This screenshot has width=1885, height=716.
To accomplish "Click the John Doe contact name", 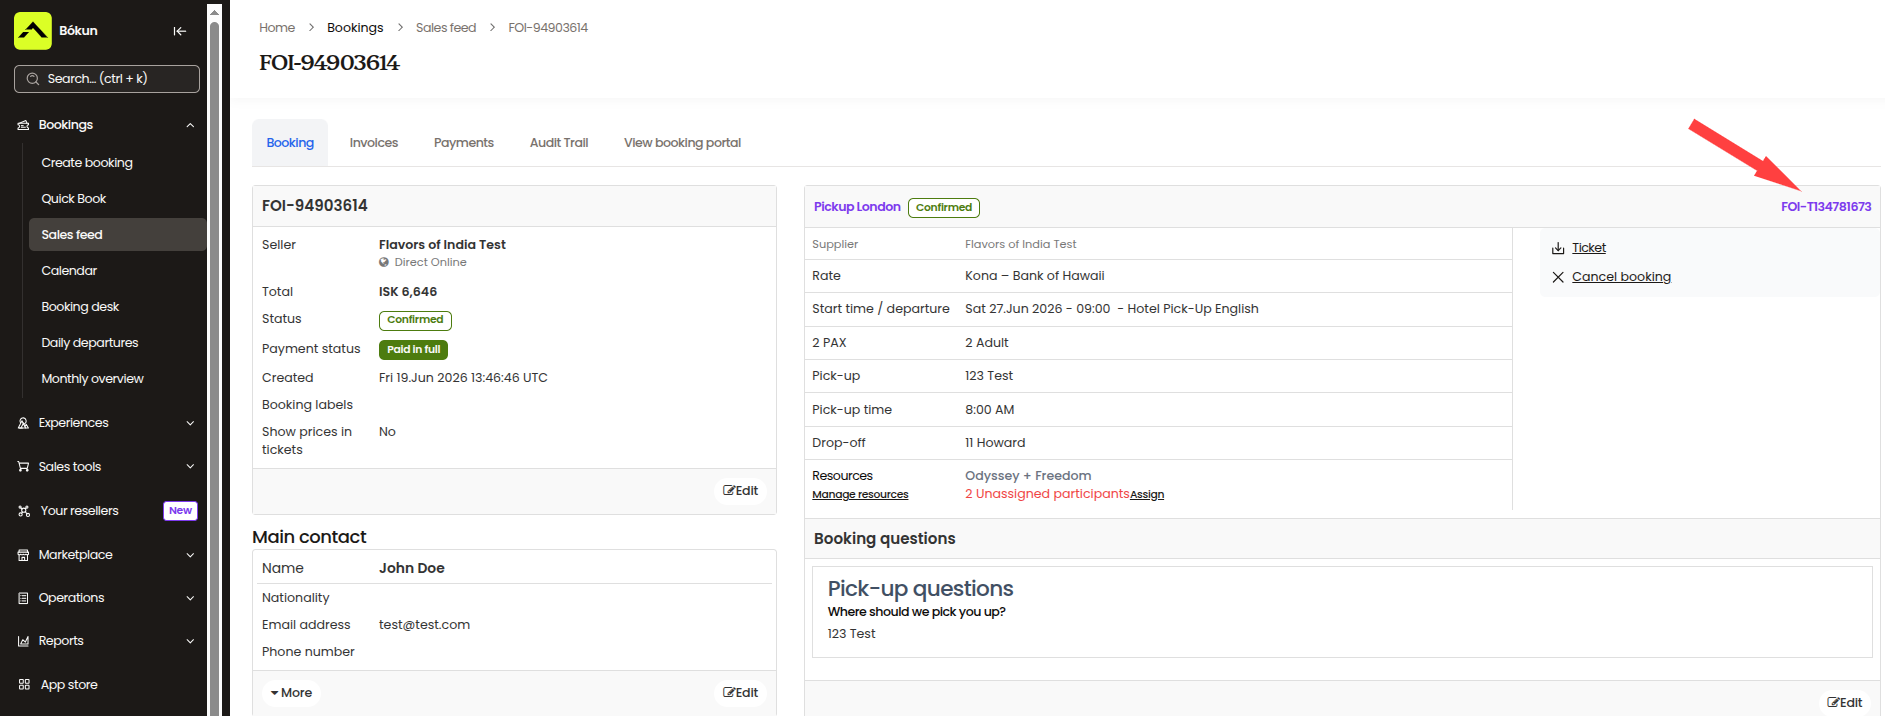I will tap(412, 568).
